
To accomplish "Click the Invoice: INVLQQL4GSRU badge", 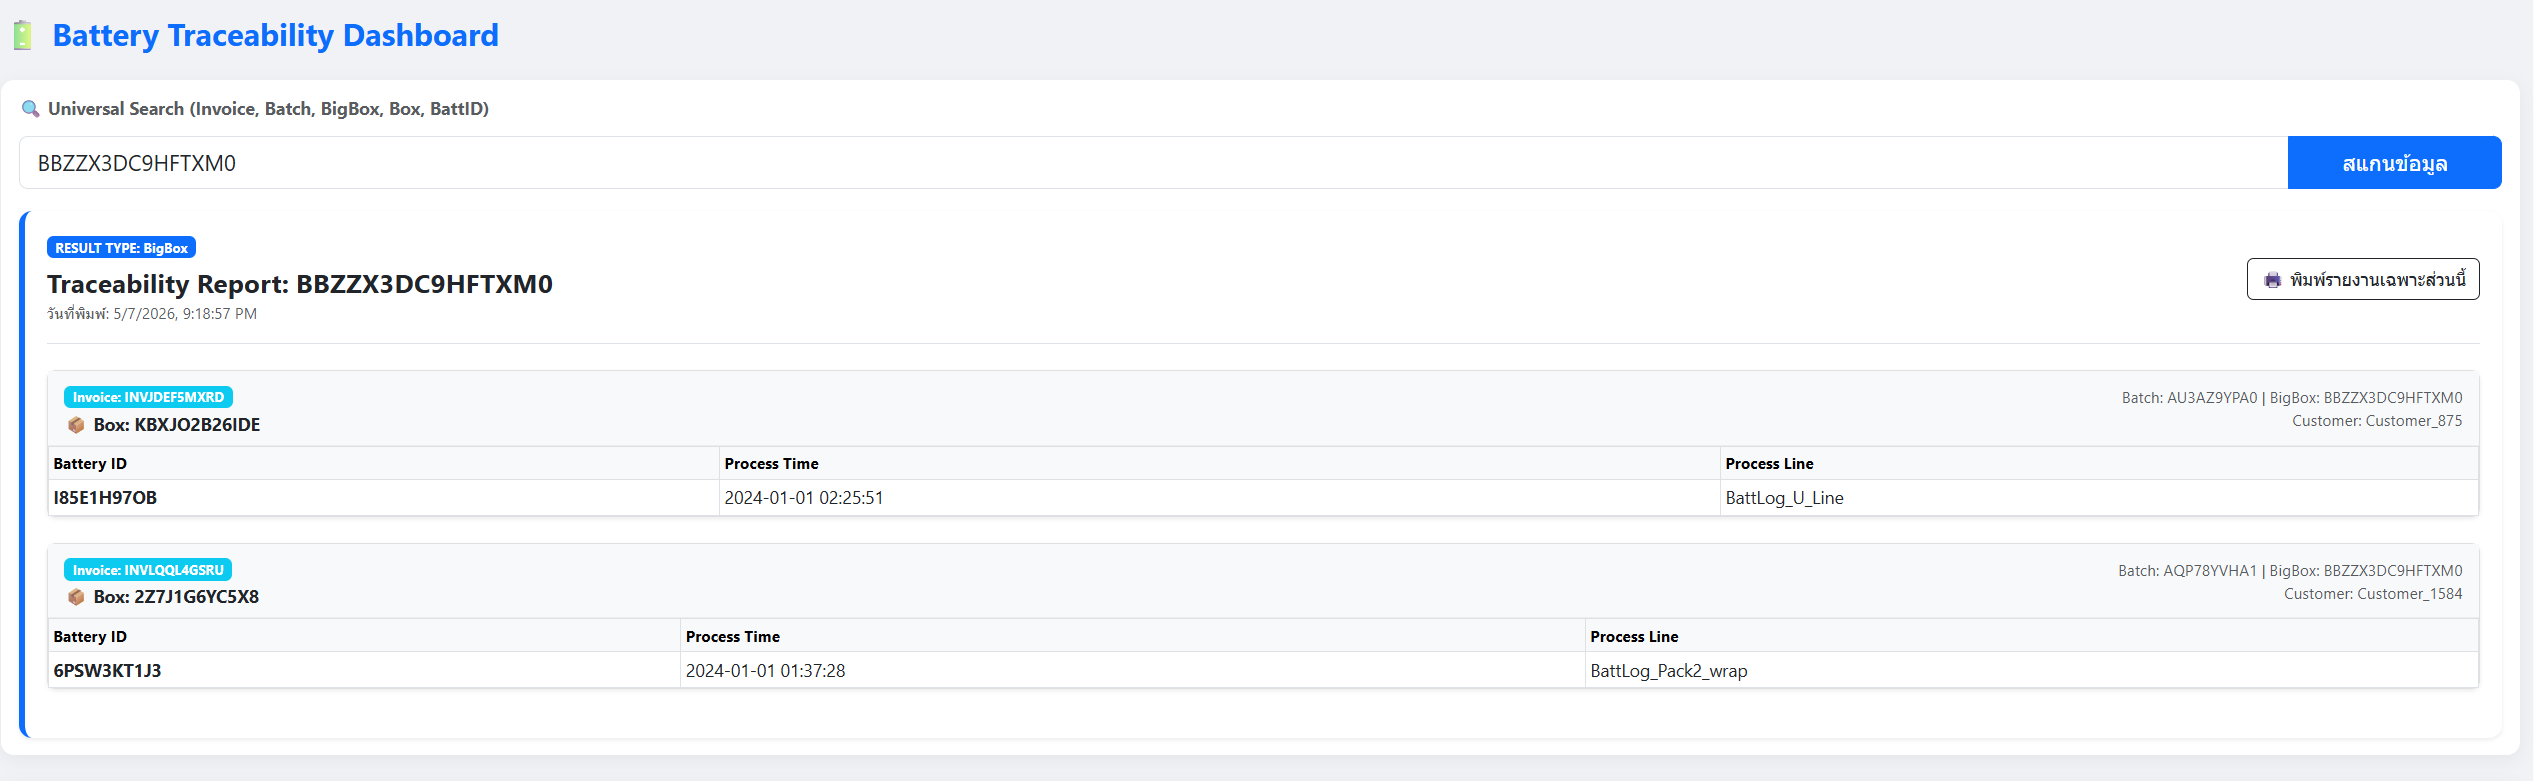I will click(148, 570).
